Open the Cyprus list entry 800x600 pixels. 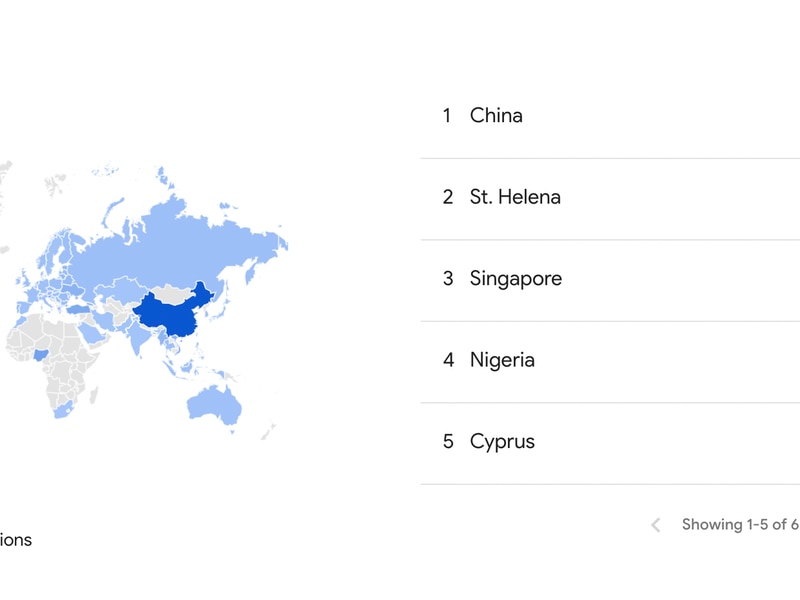click(502, 442)
